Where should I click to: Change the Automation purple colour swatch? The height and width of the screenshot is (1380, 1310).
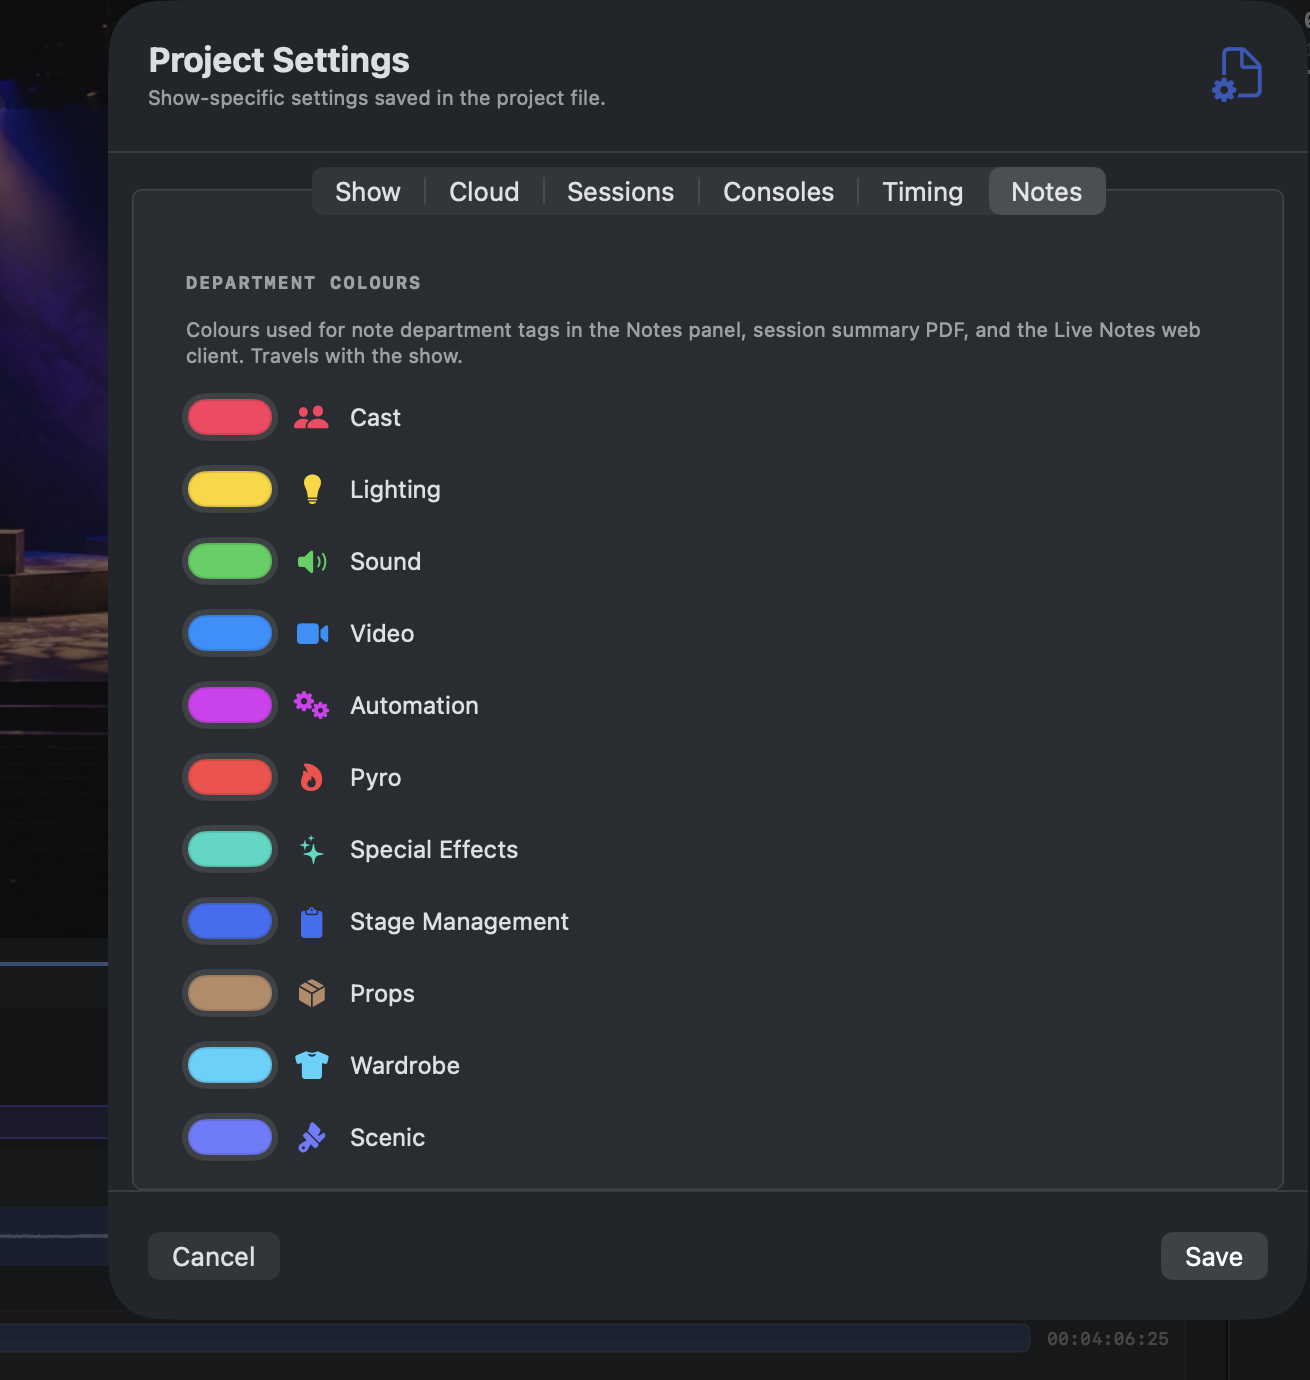point(230,705)
